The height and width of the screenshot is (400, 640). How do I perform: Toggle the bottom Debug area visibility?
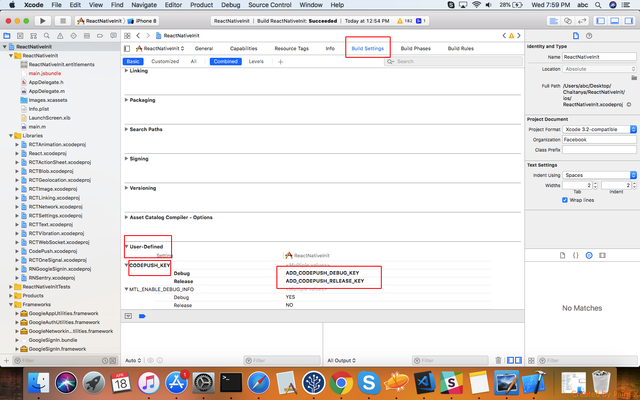click(x=615, y=21)
